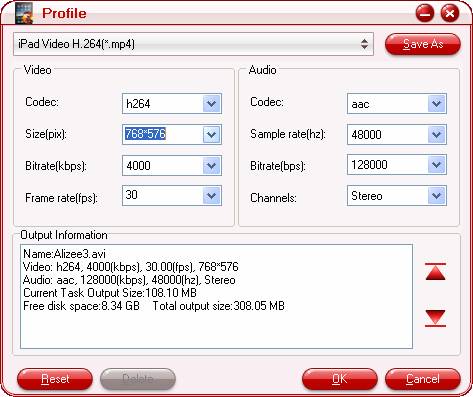This screenshot has height=397, width=473.
Task: Confirm settings with OK button
Action: click(340, 379)
